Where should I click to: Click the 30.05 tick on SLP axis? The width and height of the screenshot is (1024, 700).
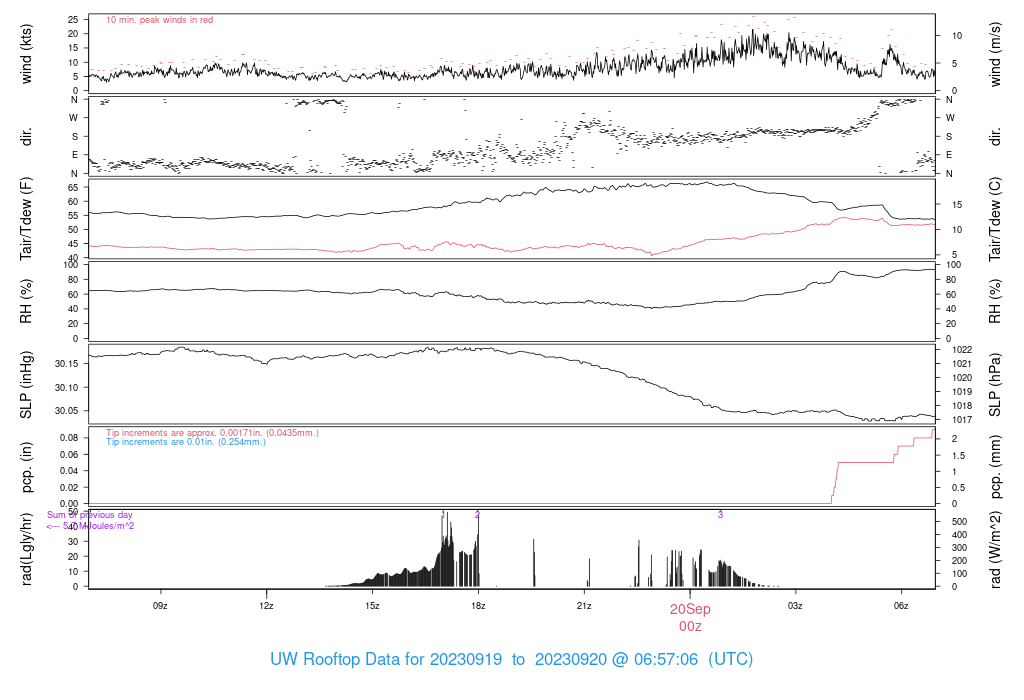click(66, 411)
